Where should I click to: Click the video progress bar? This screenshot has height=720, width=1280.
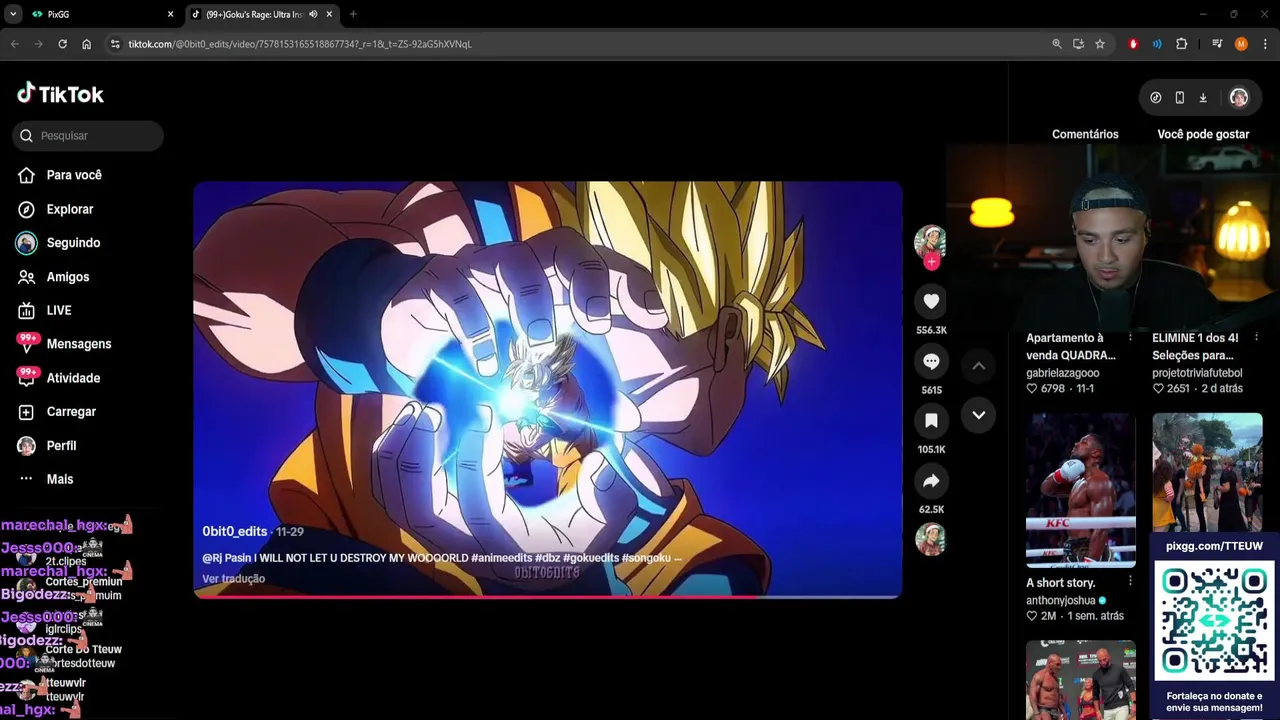point(547,596)
